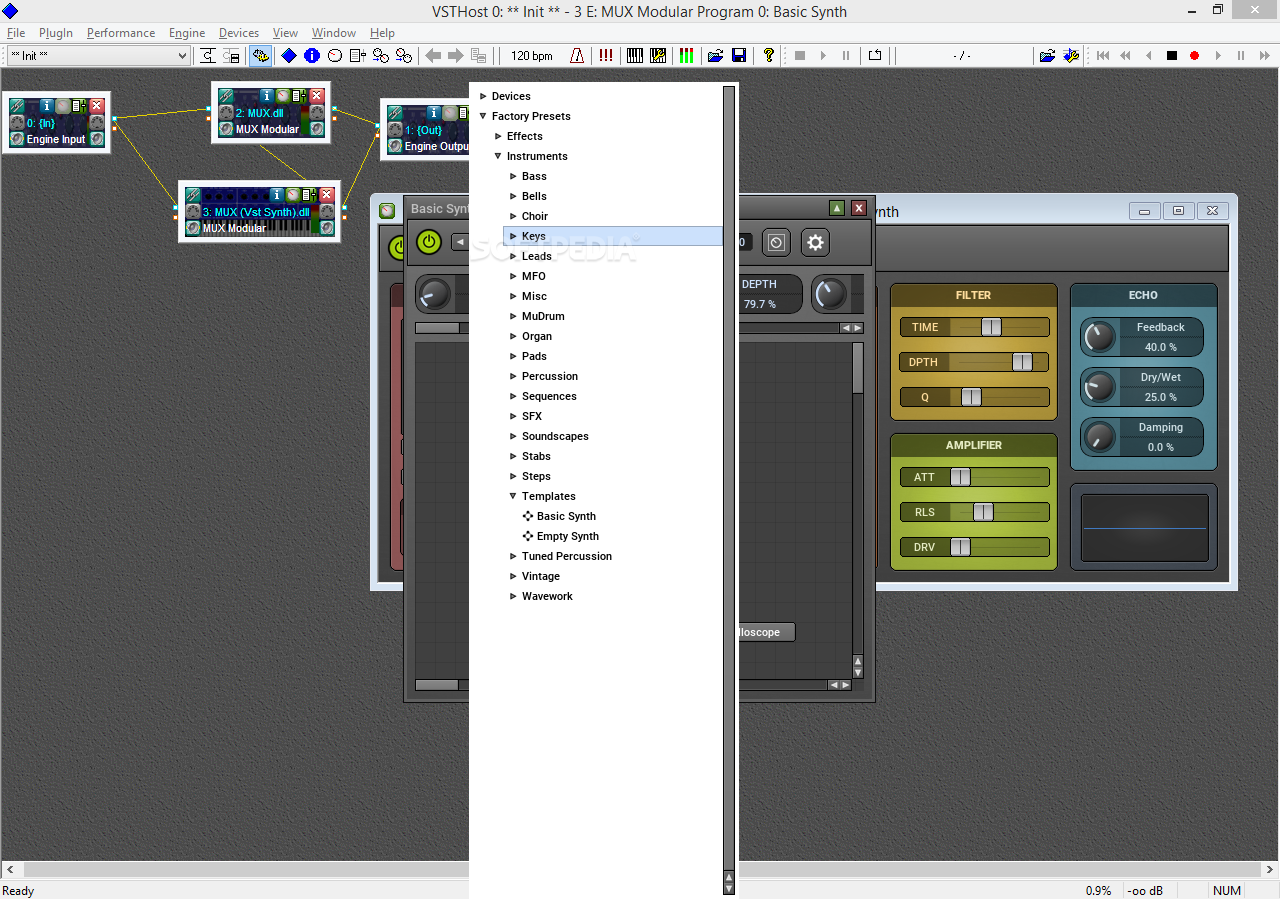Open the keyboard bar piano icon
Viewport: 1280px width, 899px height.
635,56
